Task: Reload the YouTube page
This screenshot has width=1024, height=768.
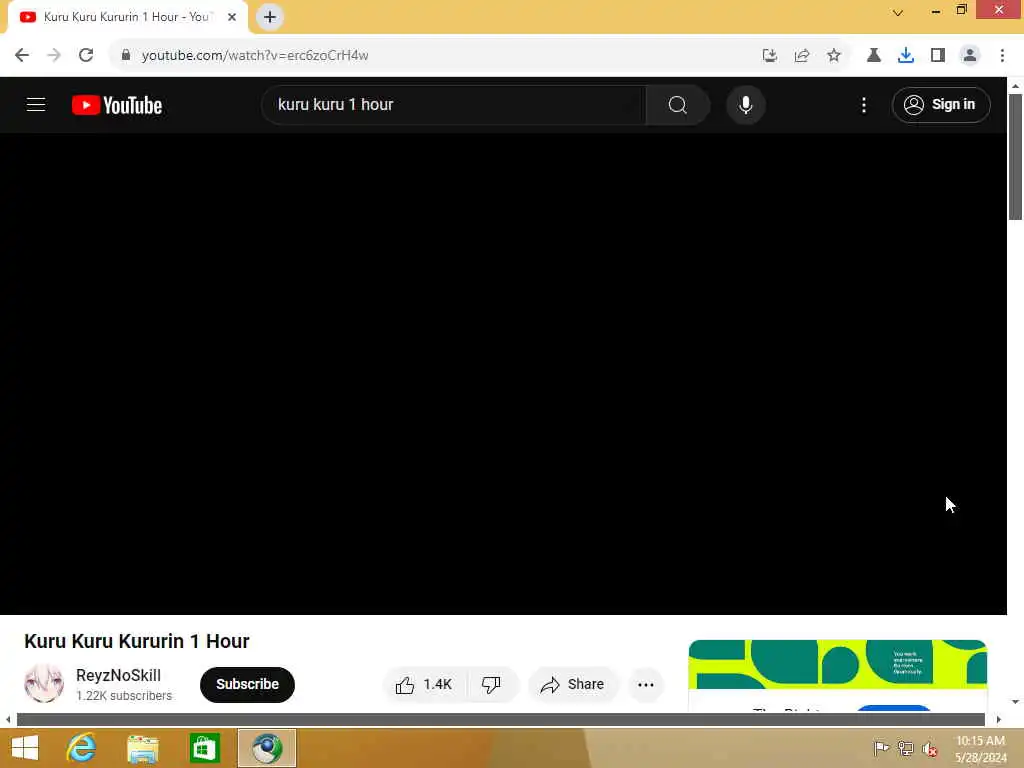Action: (86, 56)
